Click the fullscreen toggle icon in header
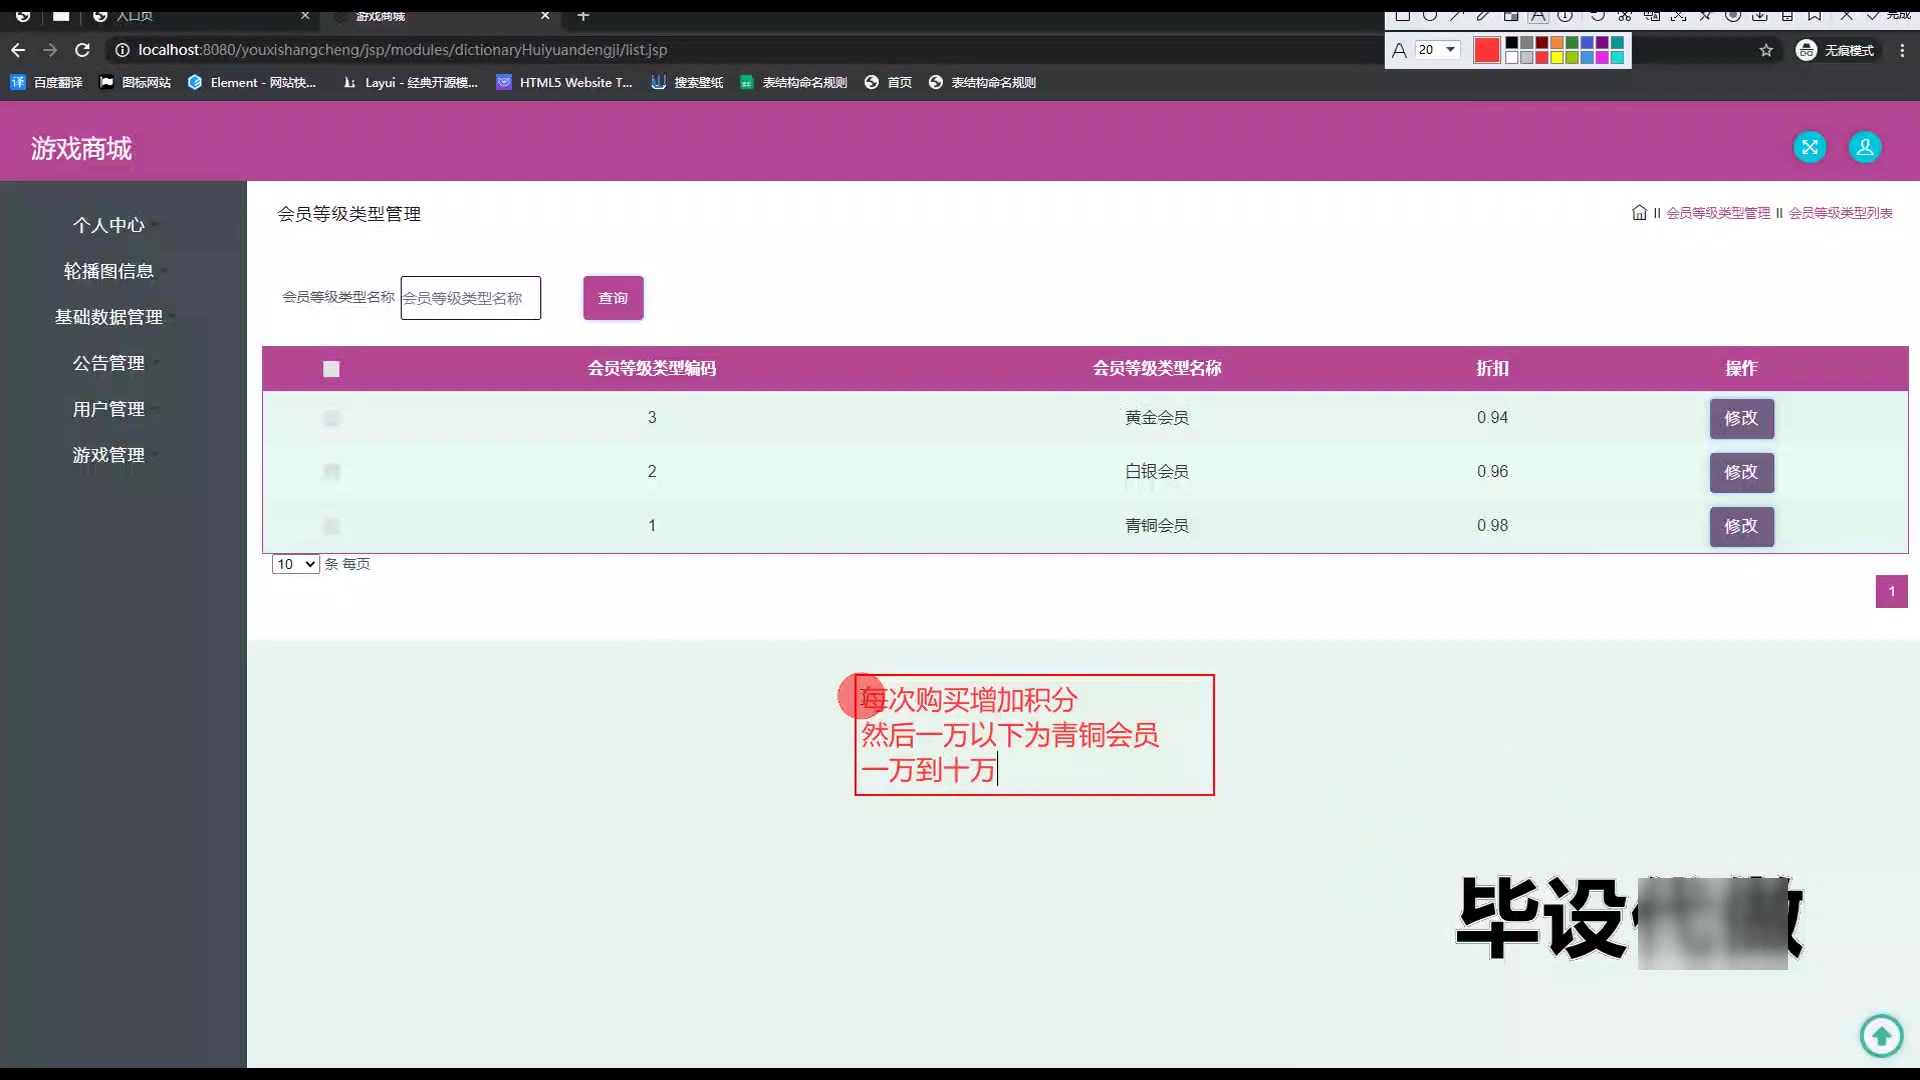 click(x=1809, y=148)
